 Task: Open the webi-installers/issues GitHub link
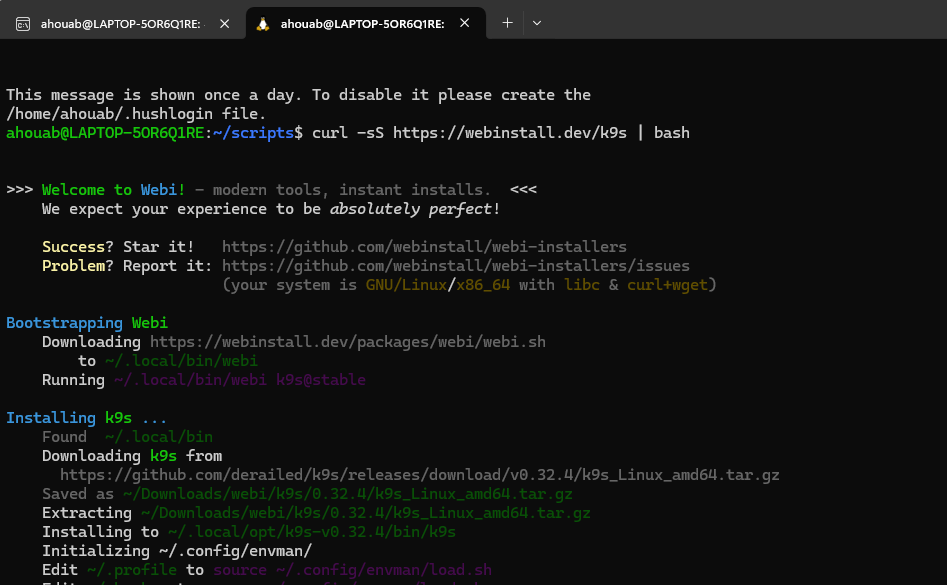[x=455, y=266]
